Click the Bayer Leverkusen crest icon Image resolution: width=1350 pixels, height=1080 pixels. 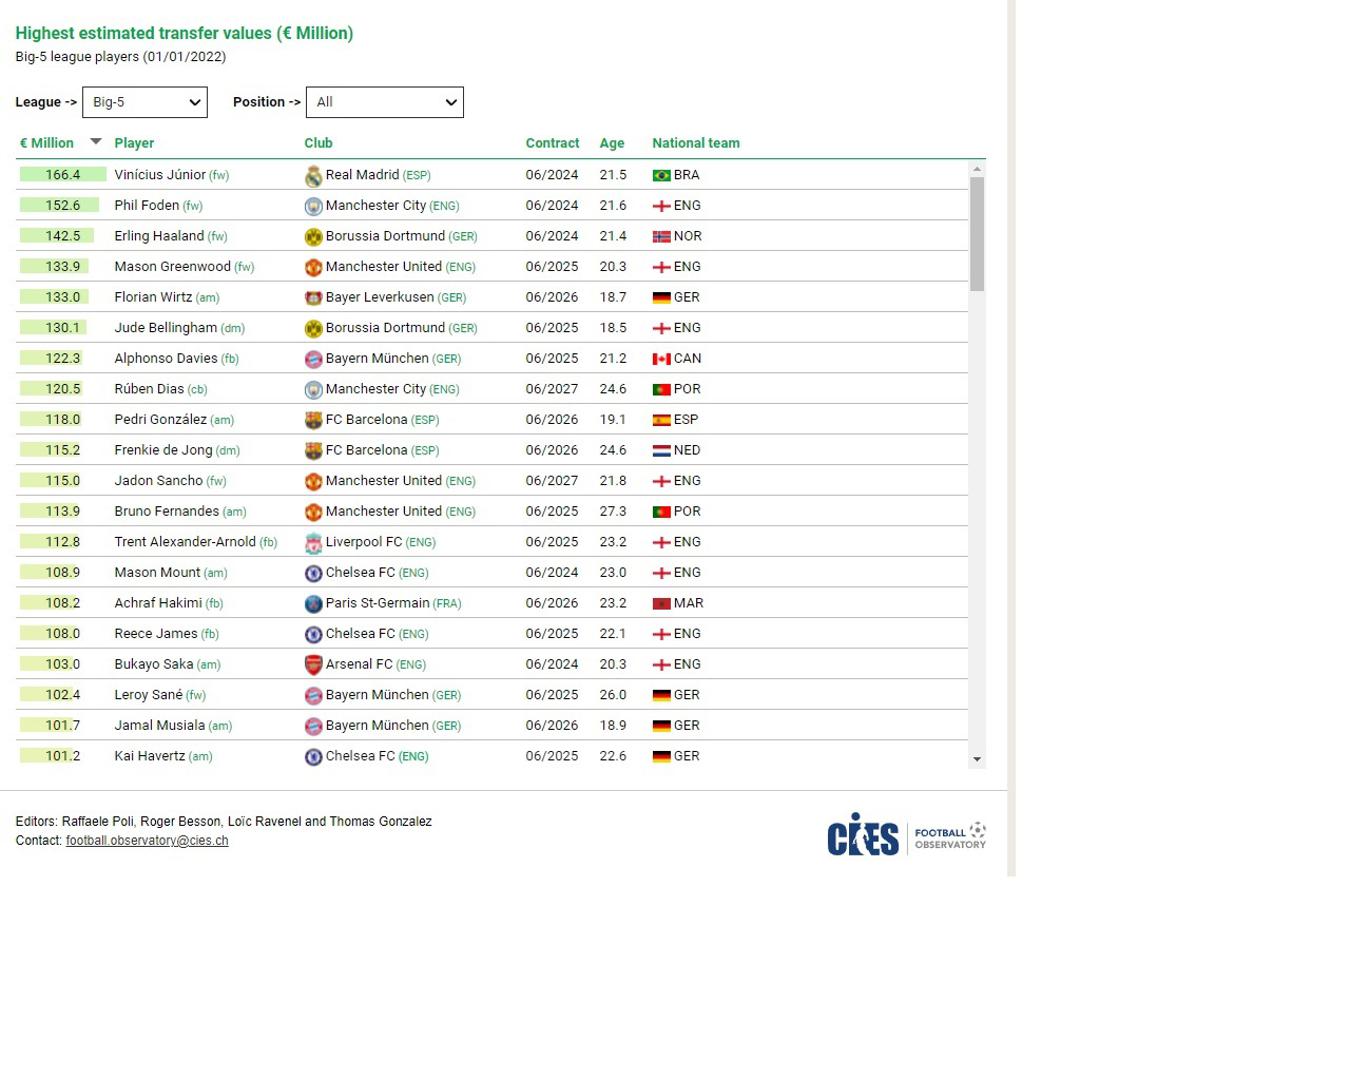coord(313,298)
